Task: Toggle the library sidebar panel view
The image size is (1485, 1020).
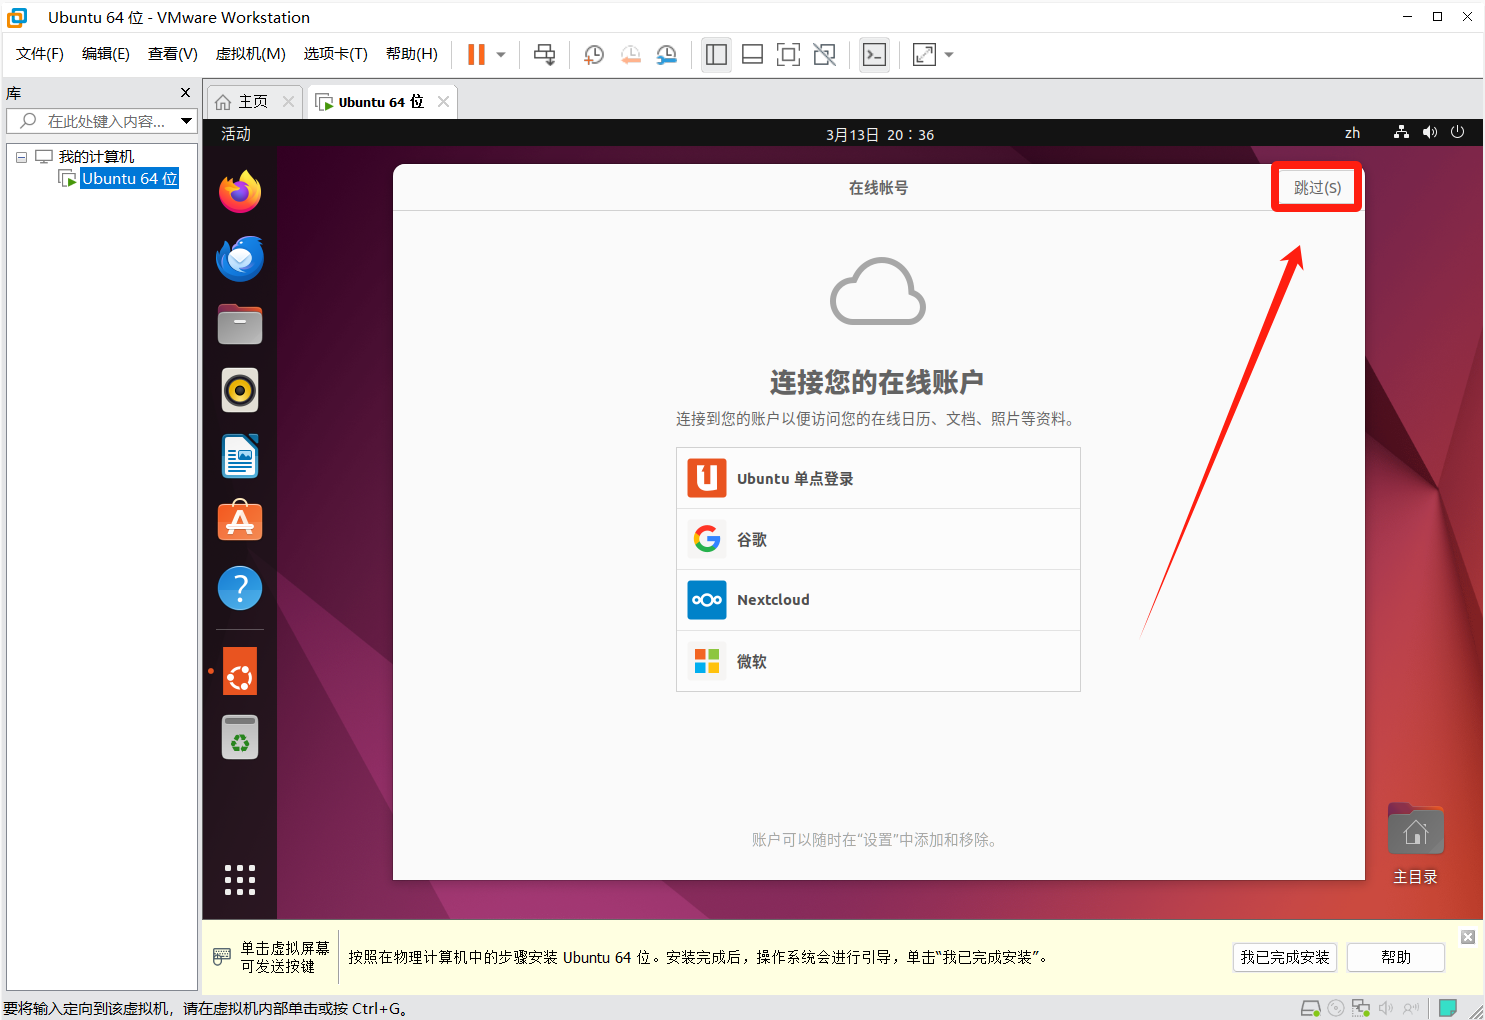Action: click(716, 55)
